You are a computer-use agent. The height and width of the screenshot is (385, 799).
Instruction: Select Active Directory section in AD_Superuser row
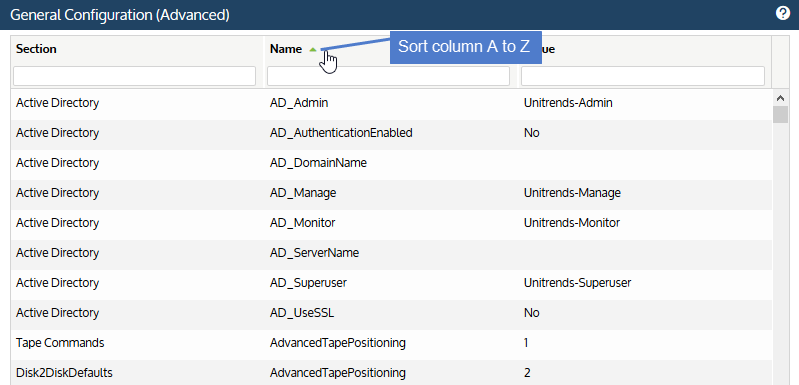[58, 283]
